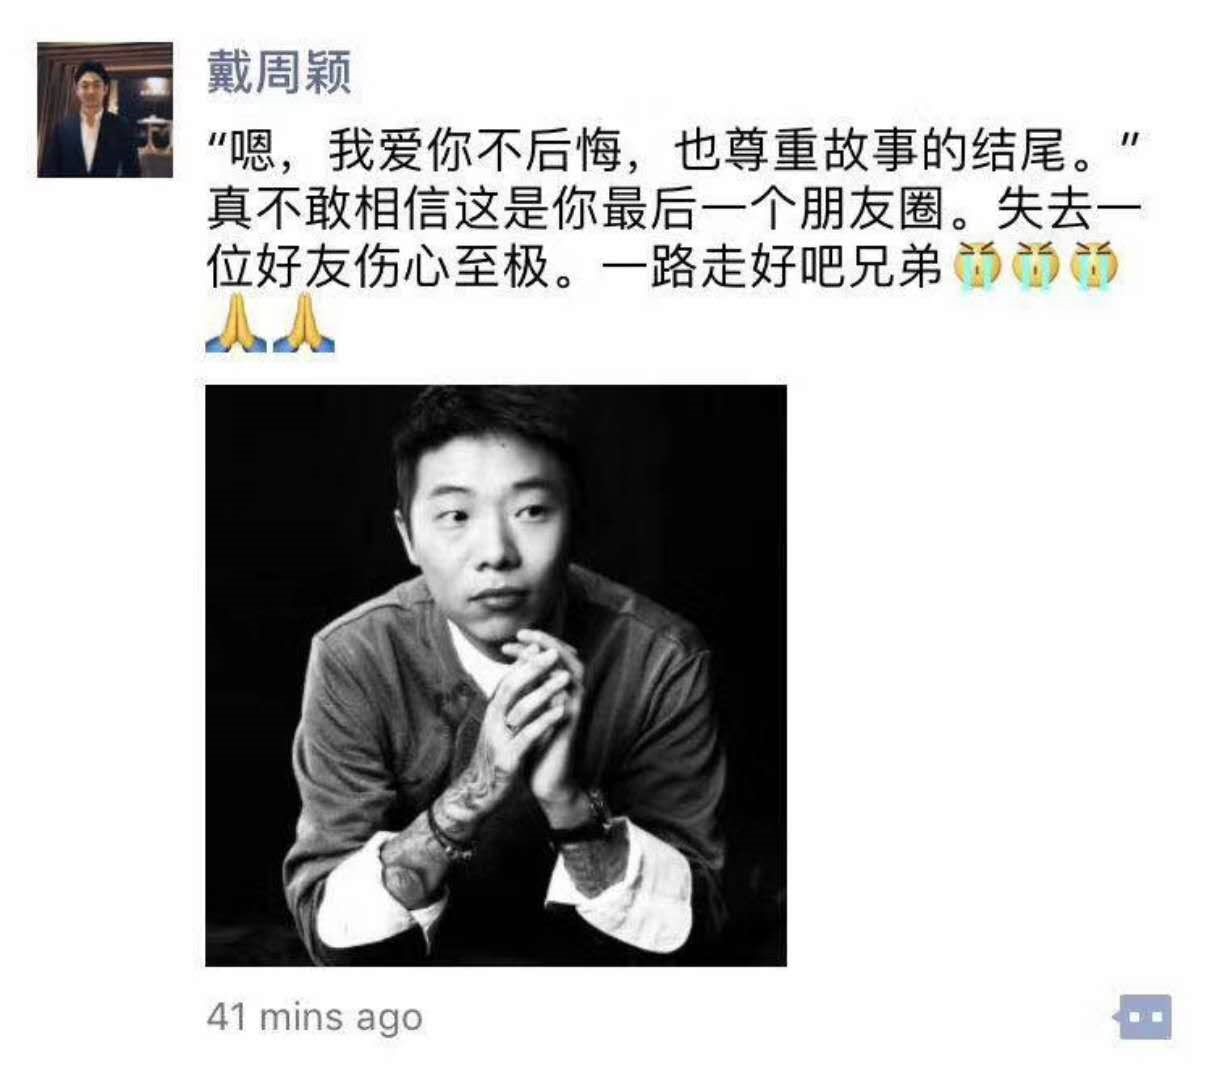The width and height of the screenshot is (1212, 1080).
Task: Click the second praying hands emoji
Action: coord(303,326)
